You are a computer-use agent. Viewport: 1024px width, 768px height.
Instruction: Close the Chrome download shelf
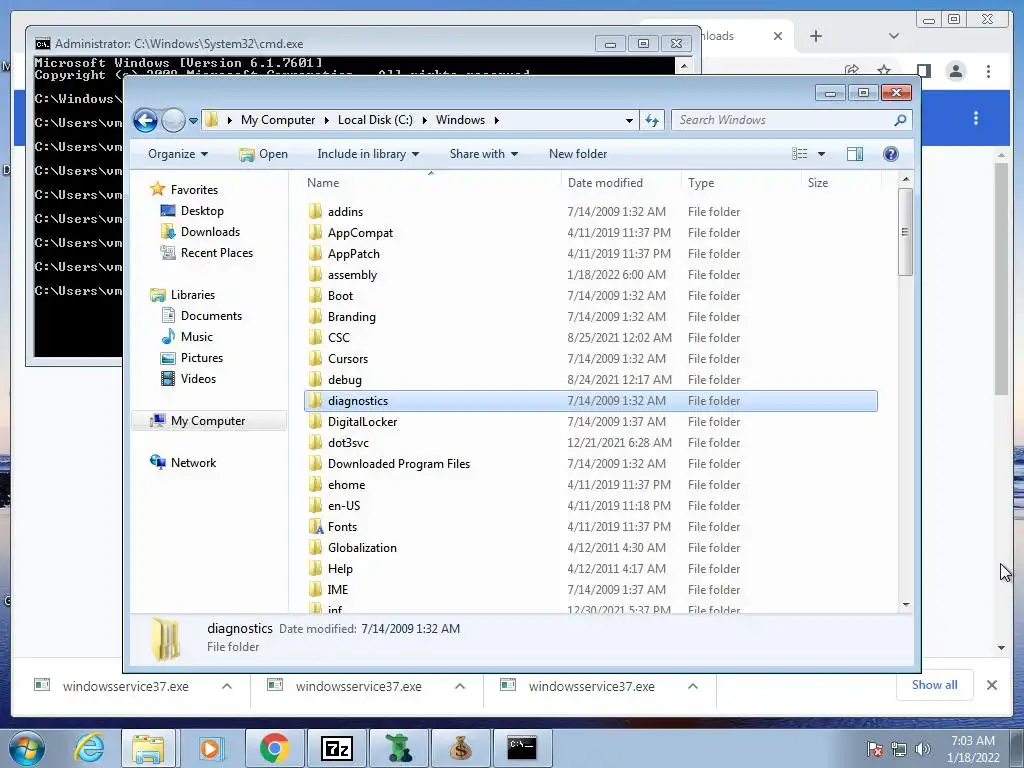[991, 685]
